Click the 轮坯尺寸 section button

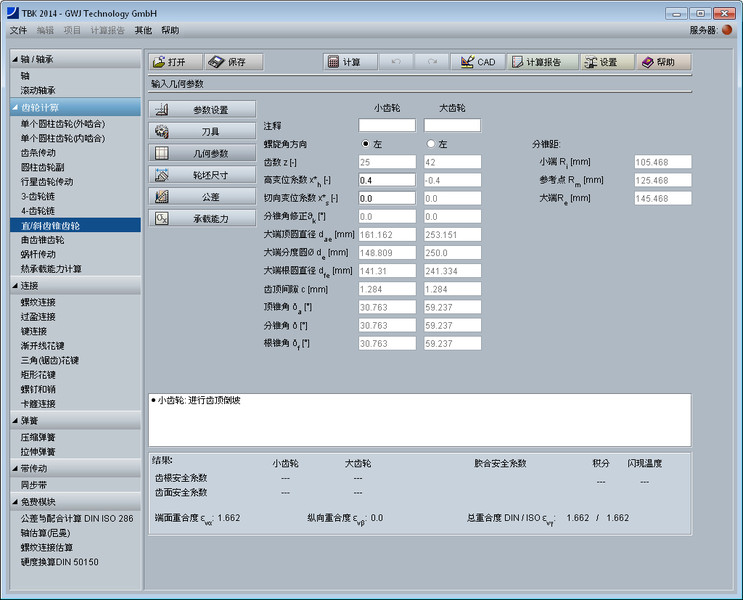(x=202, y=175)
